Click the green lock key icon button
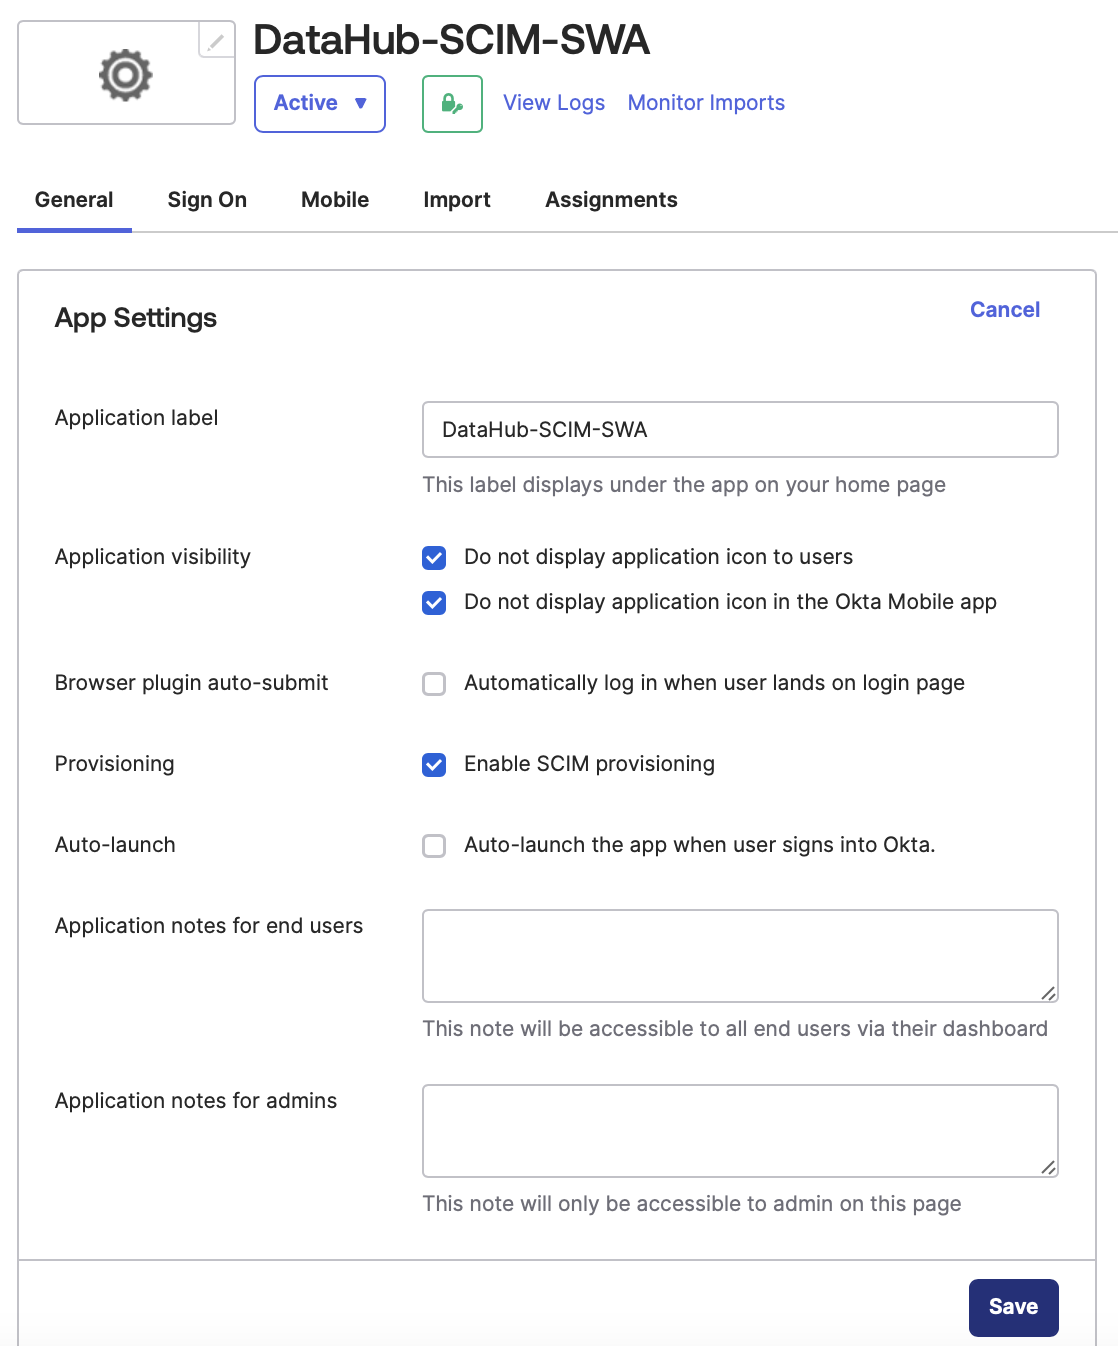1118x1346 pixels. coord(452,104)
